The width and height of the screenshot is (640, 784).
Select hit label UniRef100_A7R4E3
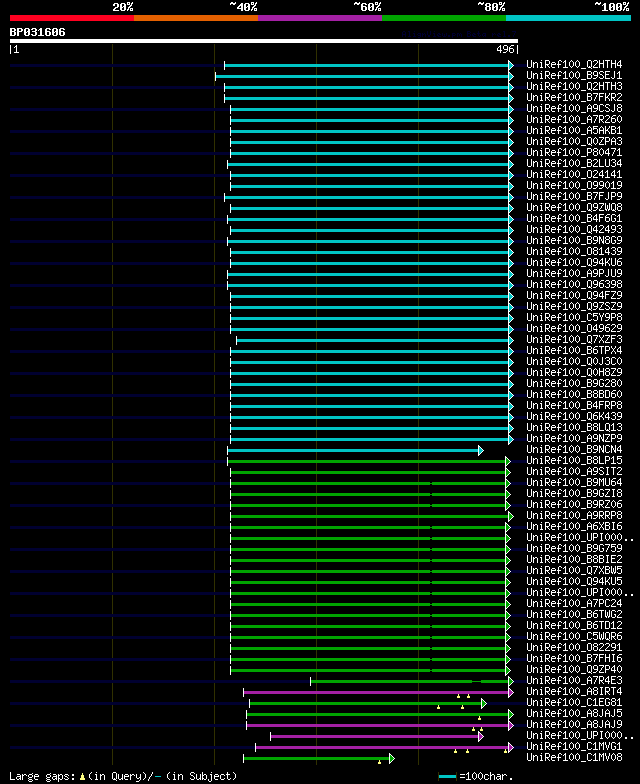[574, 680]
